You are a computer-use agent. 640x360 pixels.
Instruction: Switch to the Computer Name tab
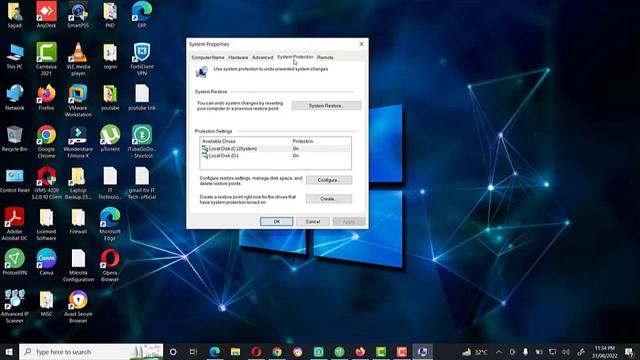click(x=208, y=58)
